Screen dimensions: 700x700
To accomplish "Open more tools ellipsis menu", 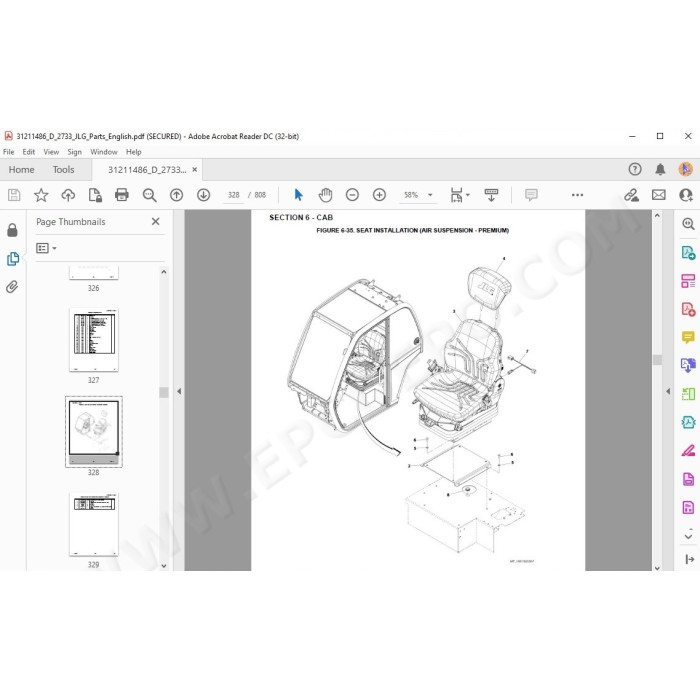I will click(577, 195).
